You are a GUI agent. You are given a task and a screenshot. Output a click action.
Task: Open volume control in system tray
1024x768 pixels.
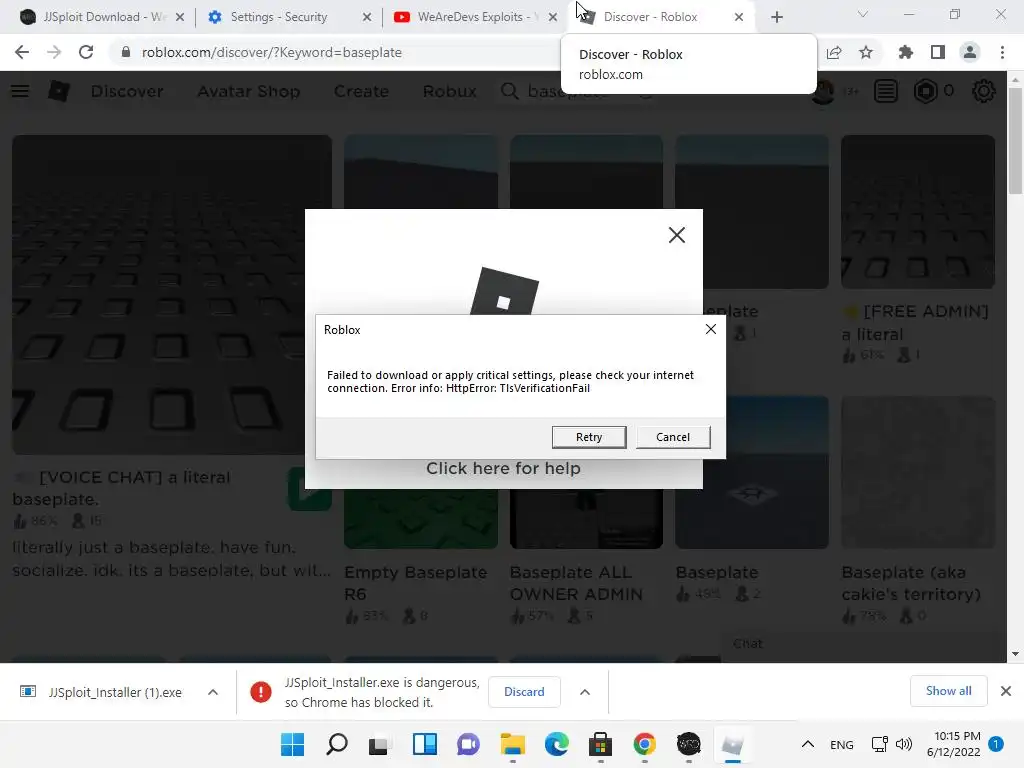pyautogui.click(x=904, y=744)
